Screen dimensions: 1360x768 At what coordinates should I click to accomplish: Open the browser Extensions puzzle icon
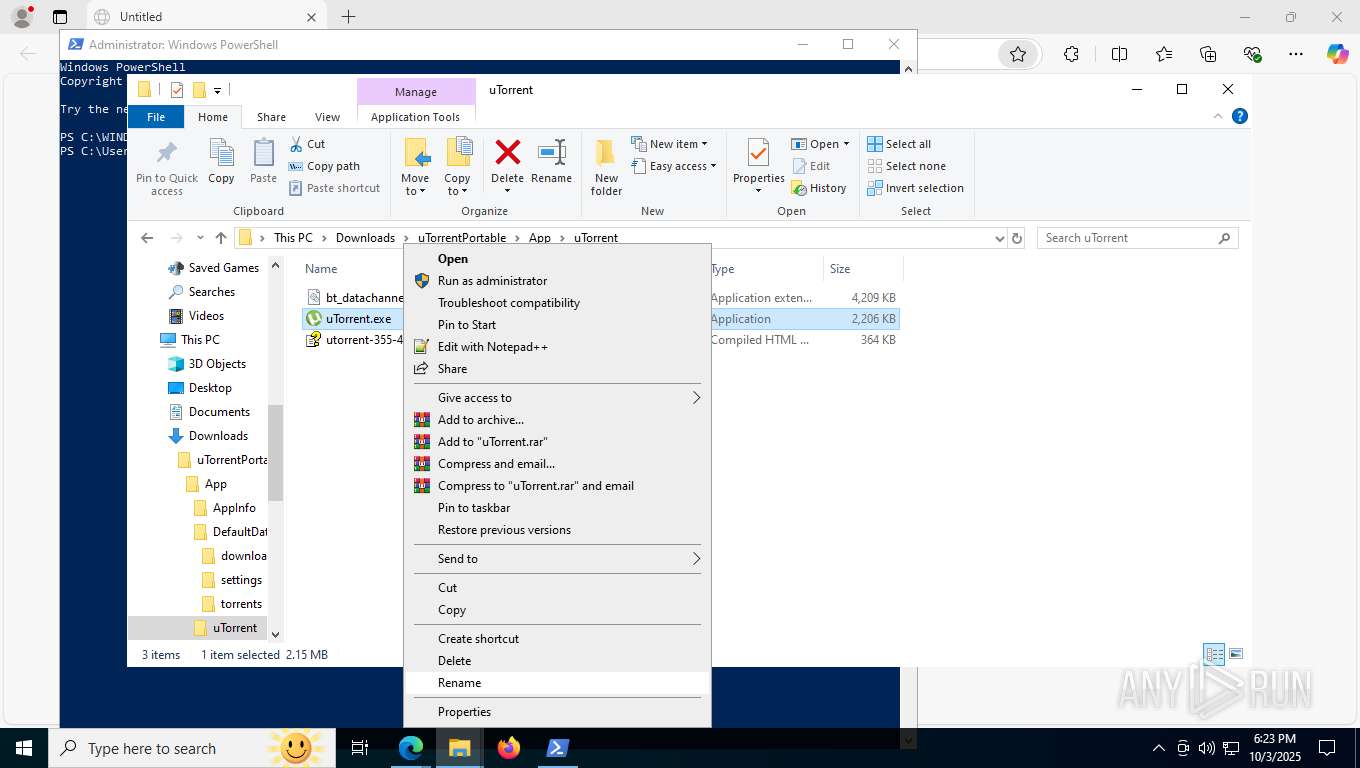(1071, 54)
